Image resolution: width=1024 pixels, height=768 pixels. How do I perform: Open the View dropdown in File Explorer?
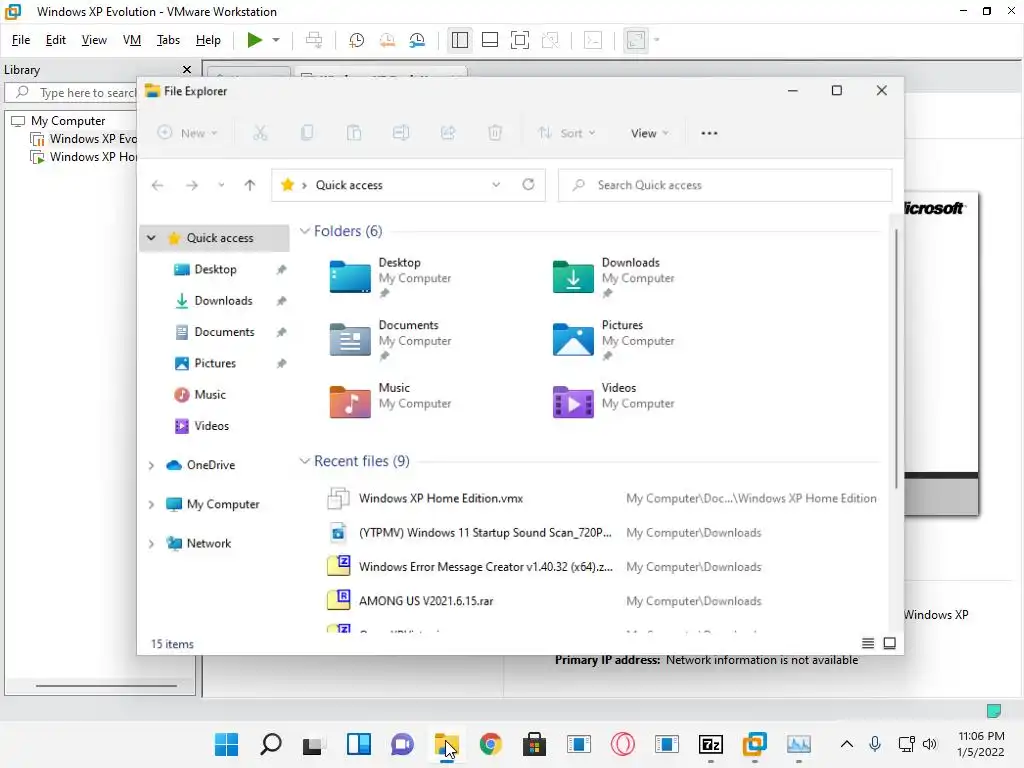click(x=649, y=133)
